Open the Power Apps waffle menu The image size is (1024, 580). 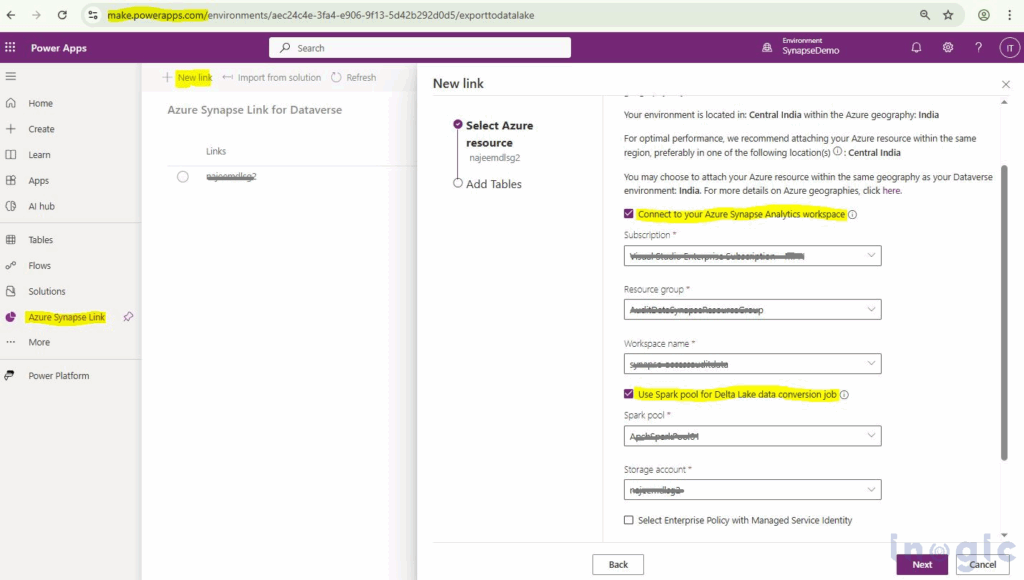(x=12, y=47)
